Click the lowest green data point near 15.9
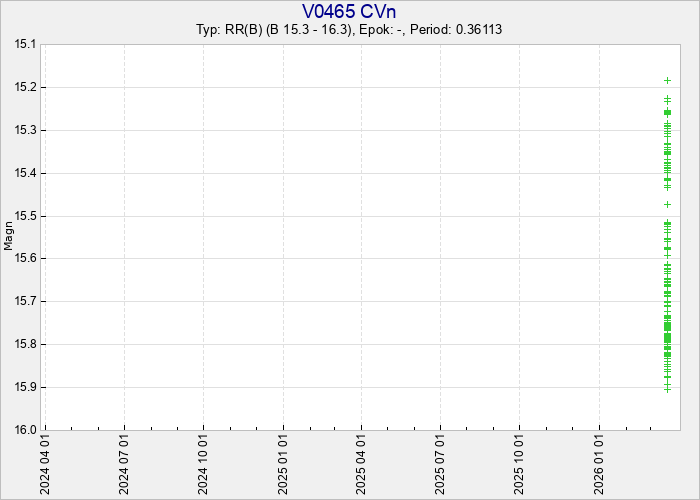700x500 pixels. [667, 389]
